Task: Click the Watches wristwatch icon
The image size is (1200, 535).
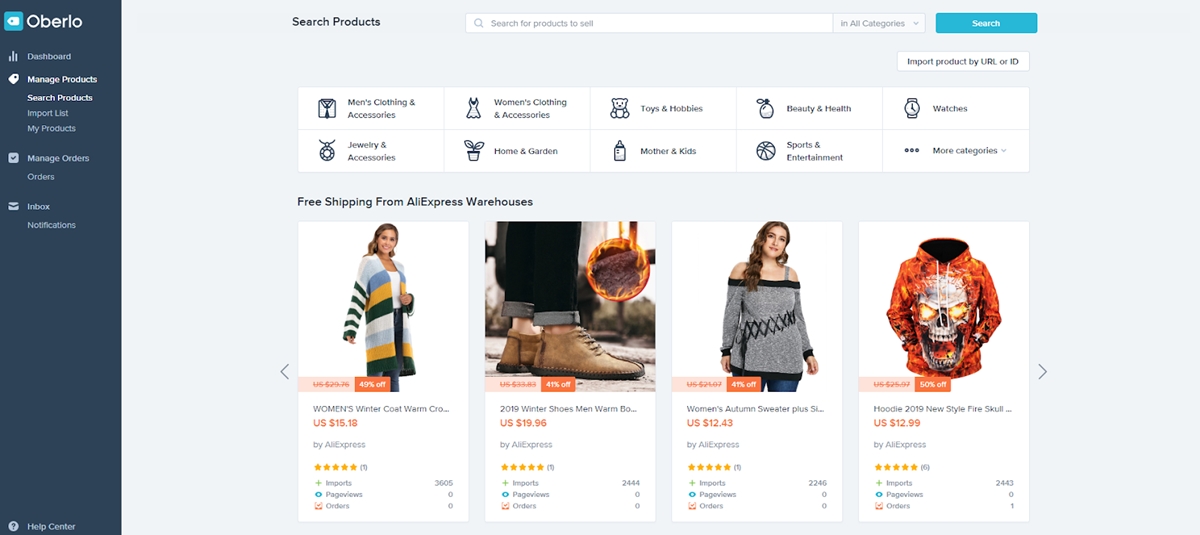Action: (x=912, y=108)
